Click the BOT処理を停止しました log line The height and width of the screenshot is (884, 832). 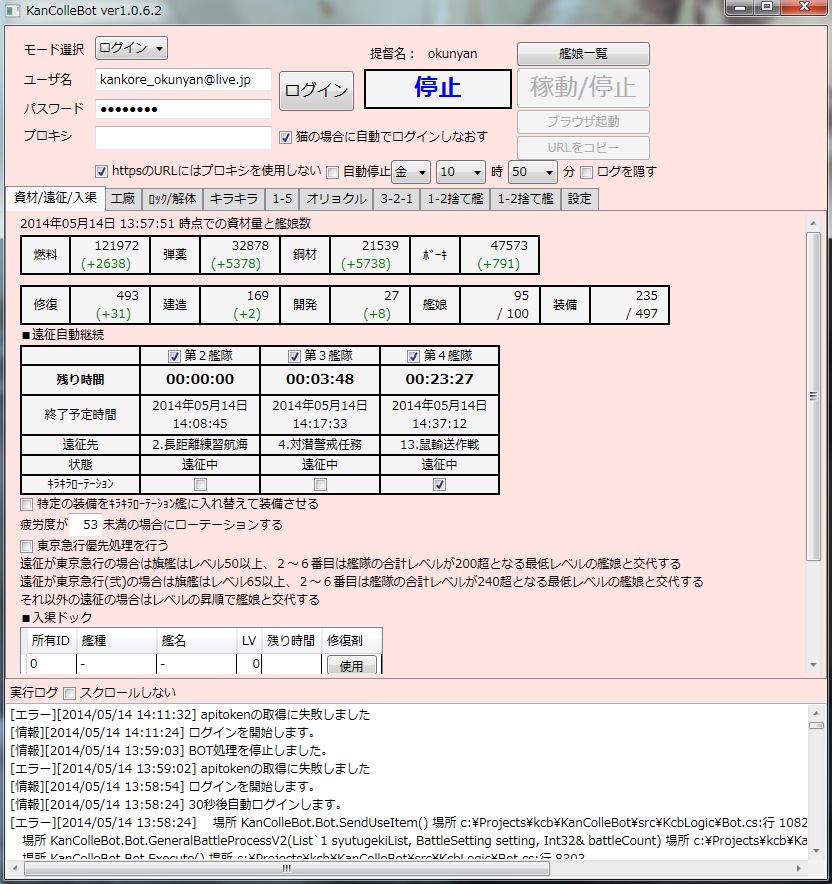click(x=169, y=751)
